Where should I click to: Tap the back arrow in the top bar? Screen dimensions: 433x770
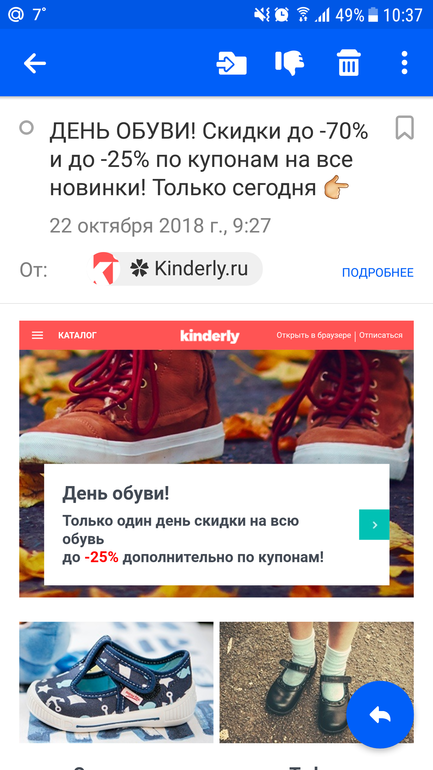point(35,63)
